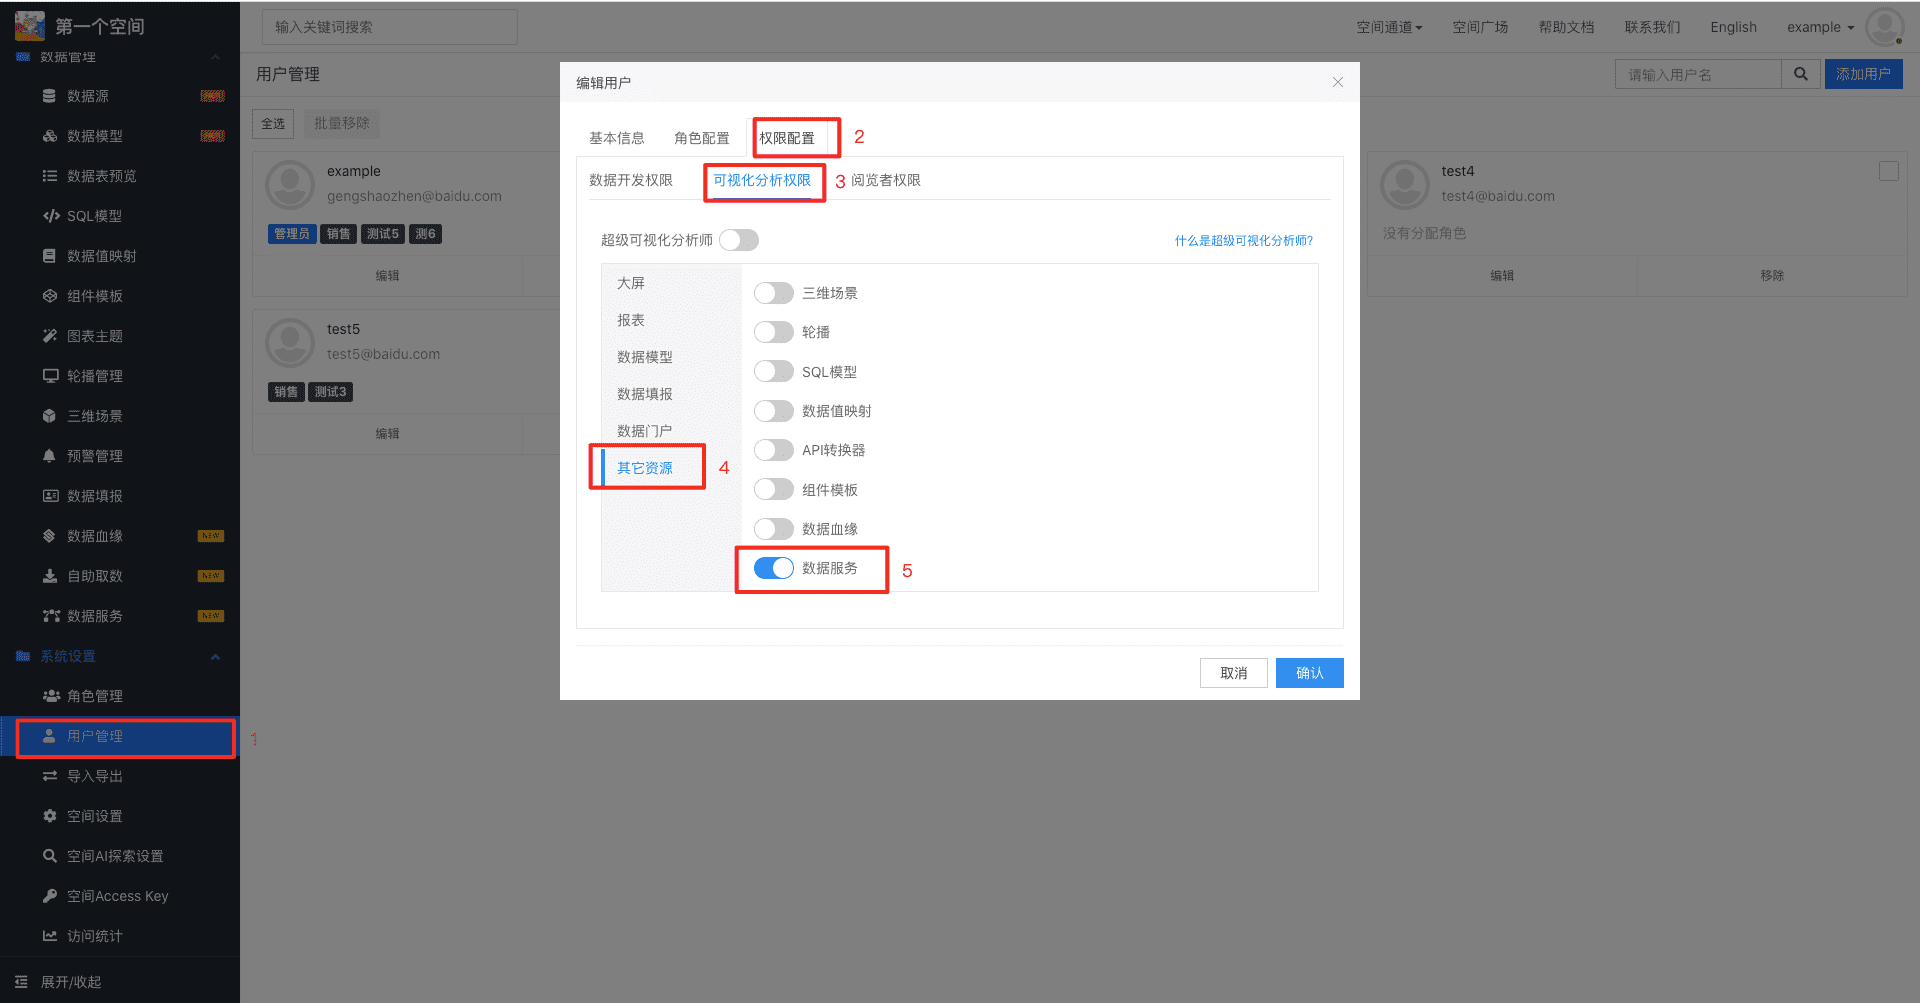The height and width of the screenshot is (1003, 1920).
Task: Open 组件模板 sidebar item
Action: coord(95,296)
